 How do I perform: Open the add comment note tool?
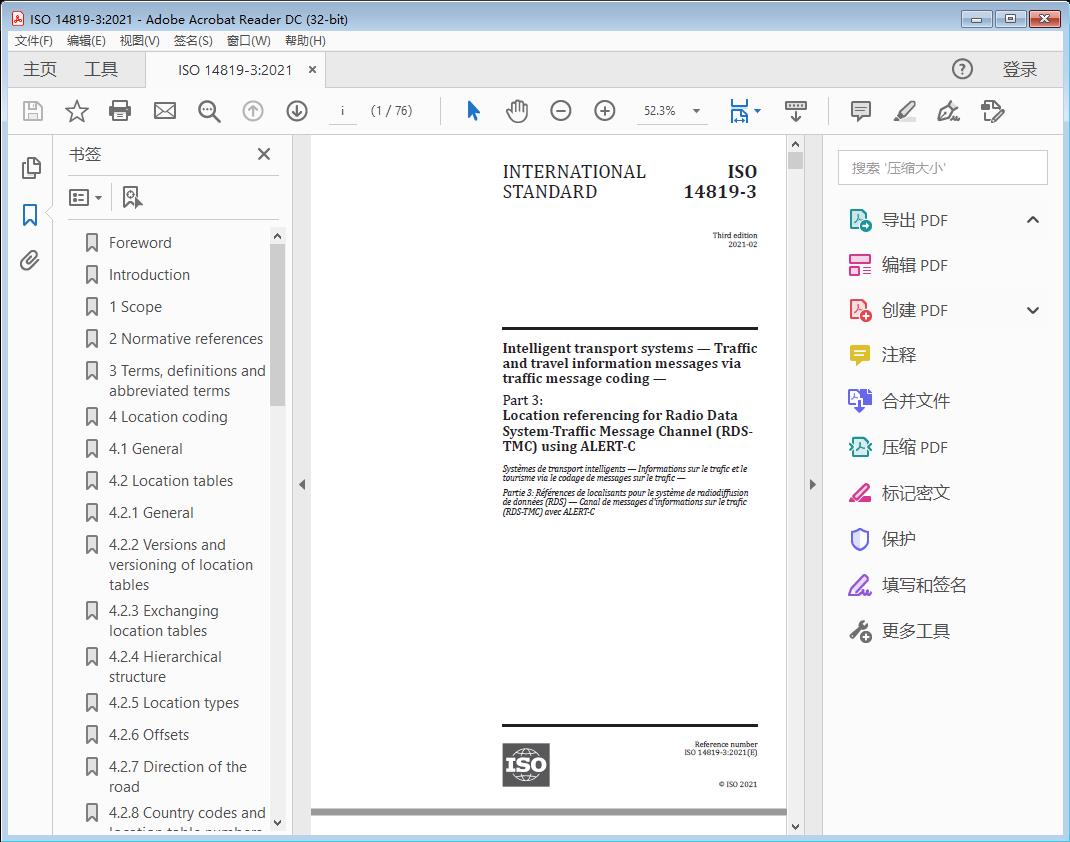(860, 111)
